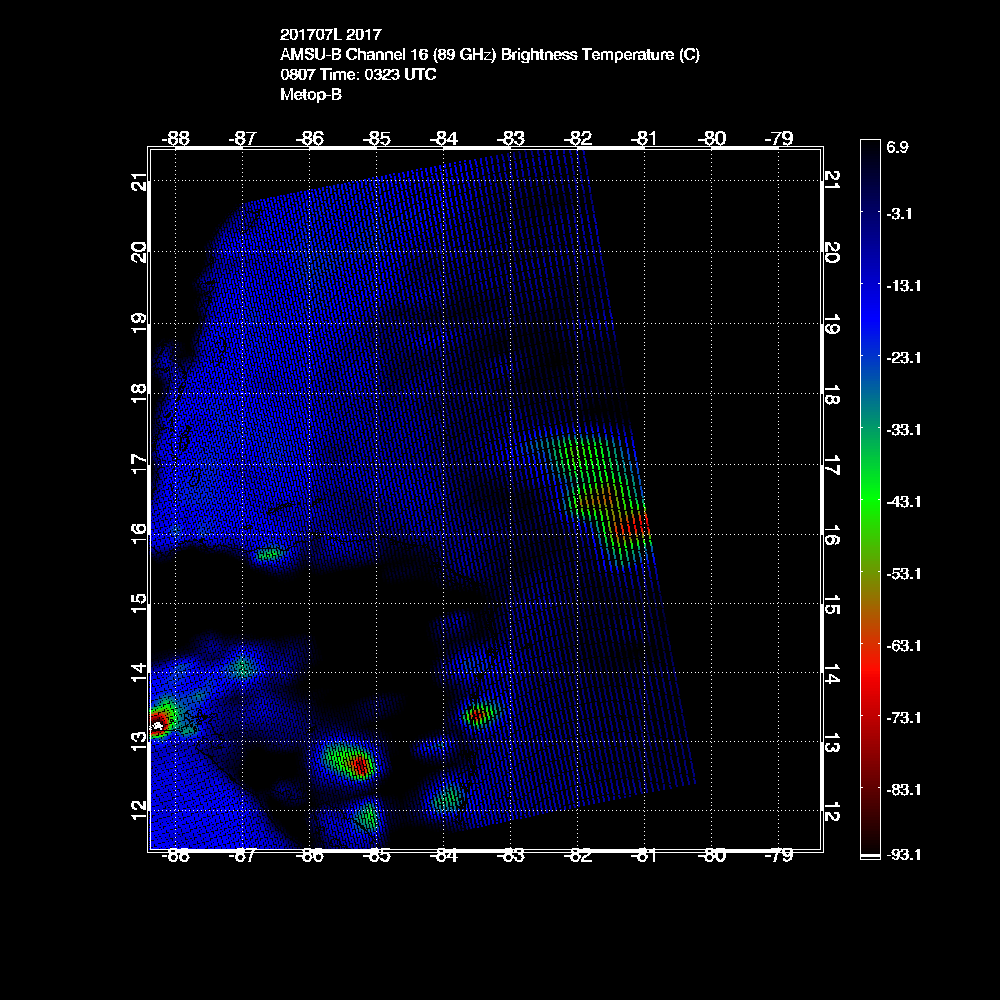Image resolution: width=1000 pixels, height=1000 pixels.
Task: Click the red-cored cell near 12.7N, 85W
Action: 360,766
